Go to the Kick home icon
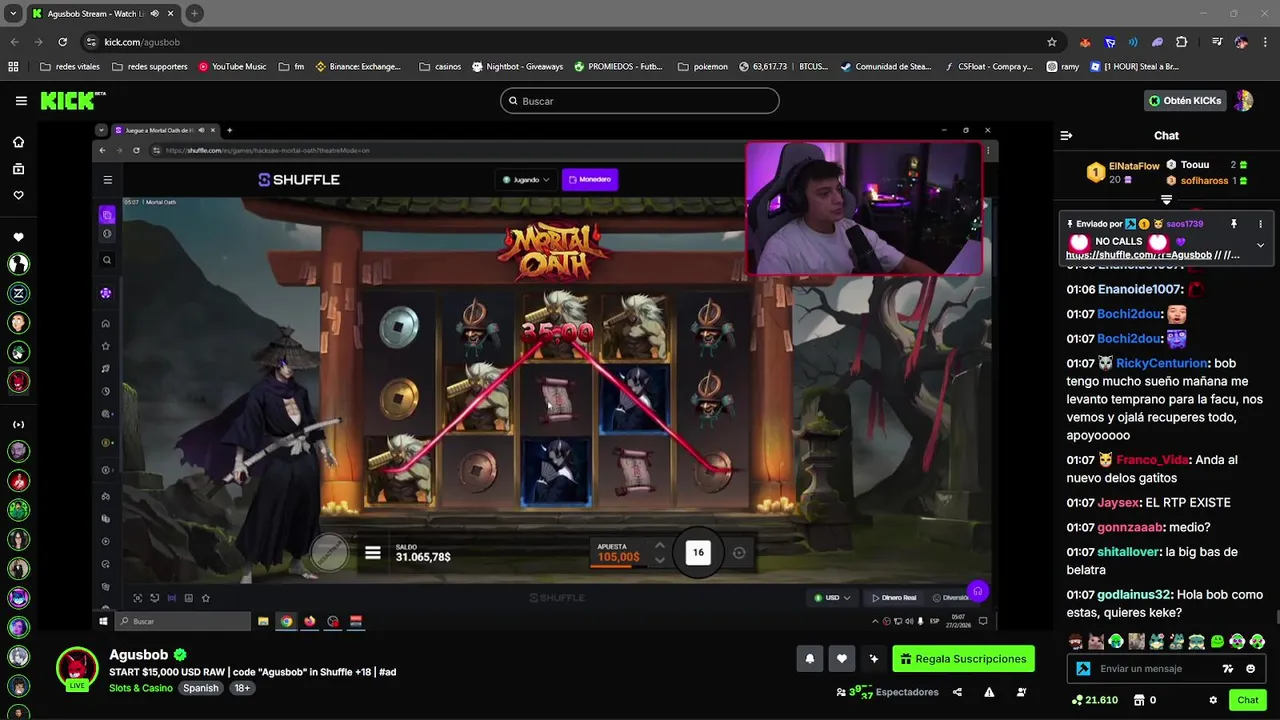Viewport: 1280px width, 720px height. point(18,142)
